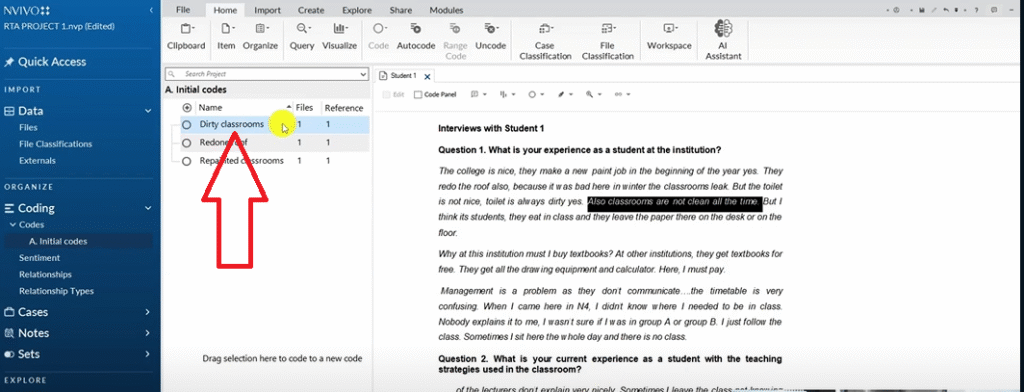1024x392 pixels.
Task: Switch to the Explore ribbon tab
Action: point(357,10)
